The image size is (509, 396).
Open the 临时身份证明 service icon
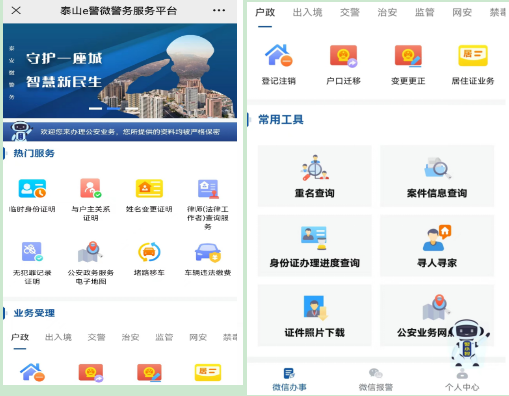coord(32,189)
